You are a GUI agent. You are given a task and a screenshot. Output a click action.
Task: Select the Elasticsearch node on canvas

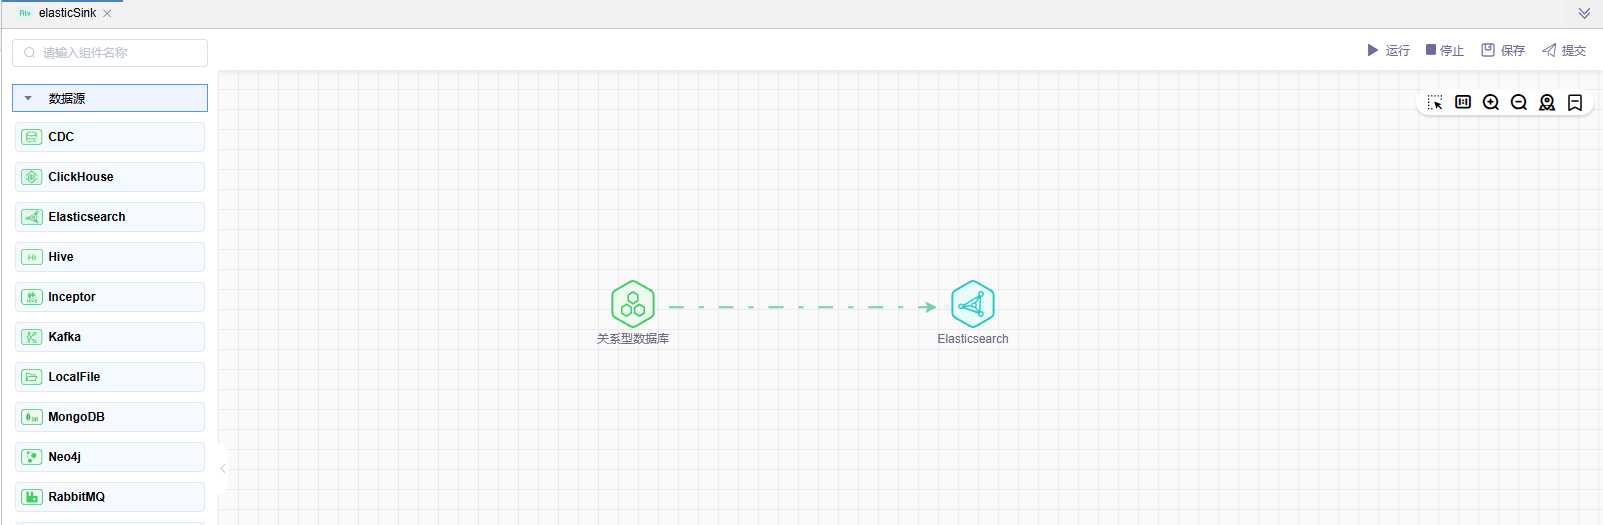coord(972,304)
